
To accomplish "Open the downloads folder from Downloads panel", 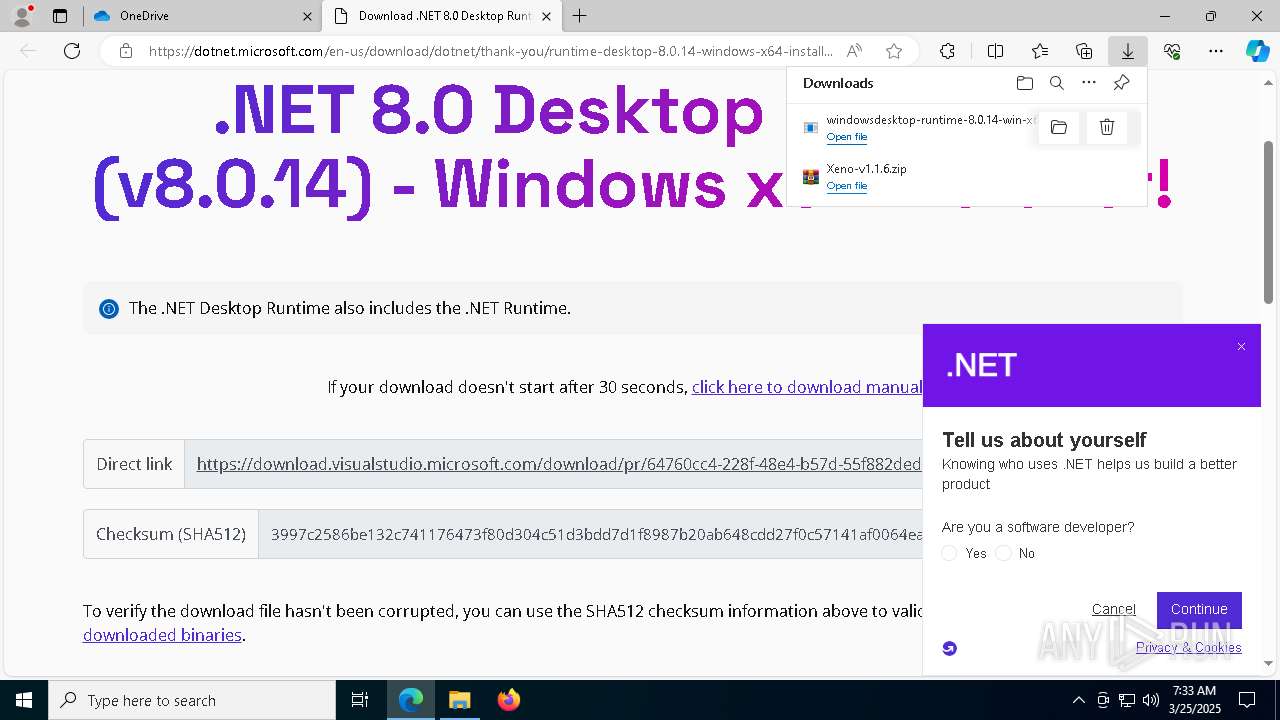I will 1024,83.
